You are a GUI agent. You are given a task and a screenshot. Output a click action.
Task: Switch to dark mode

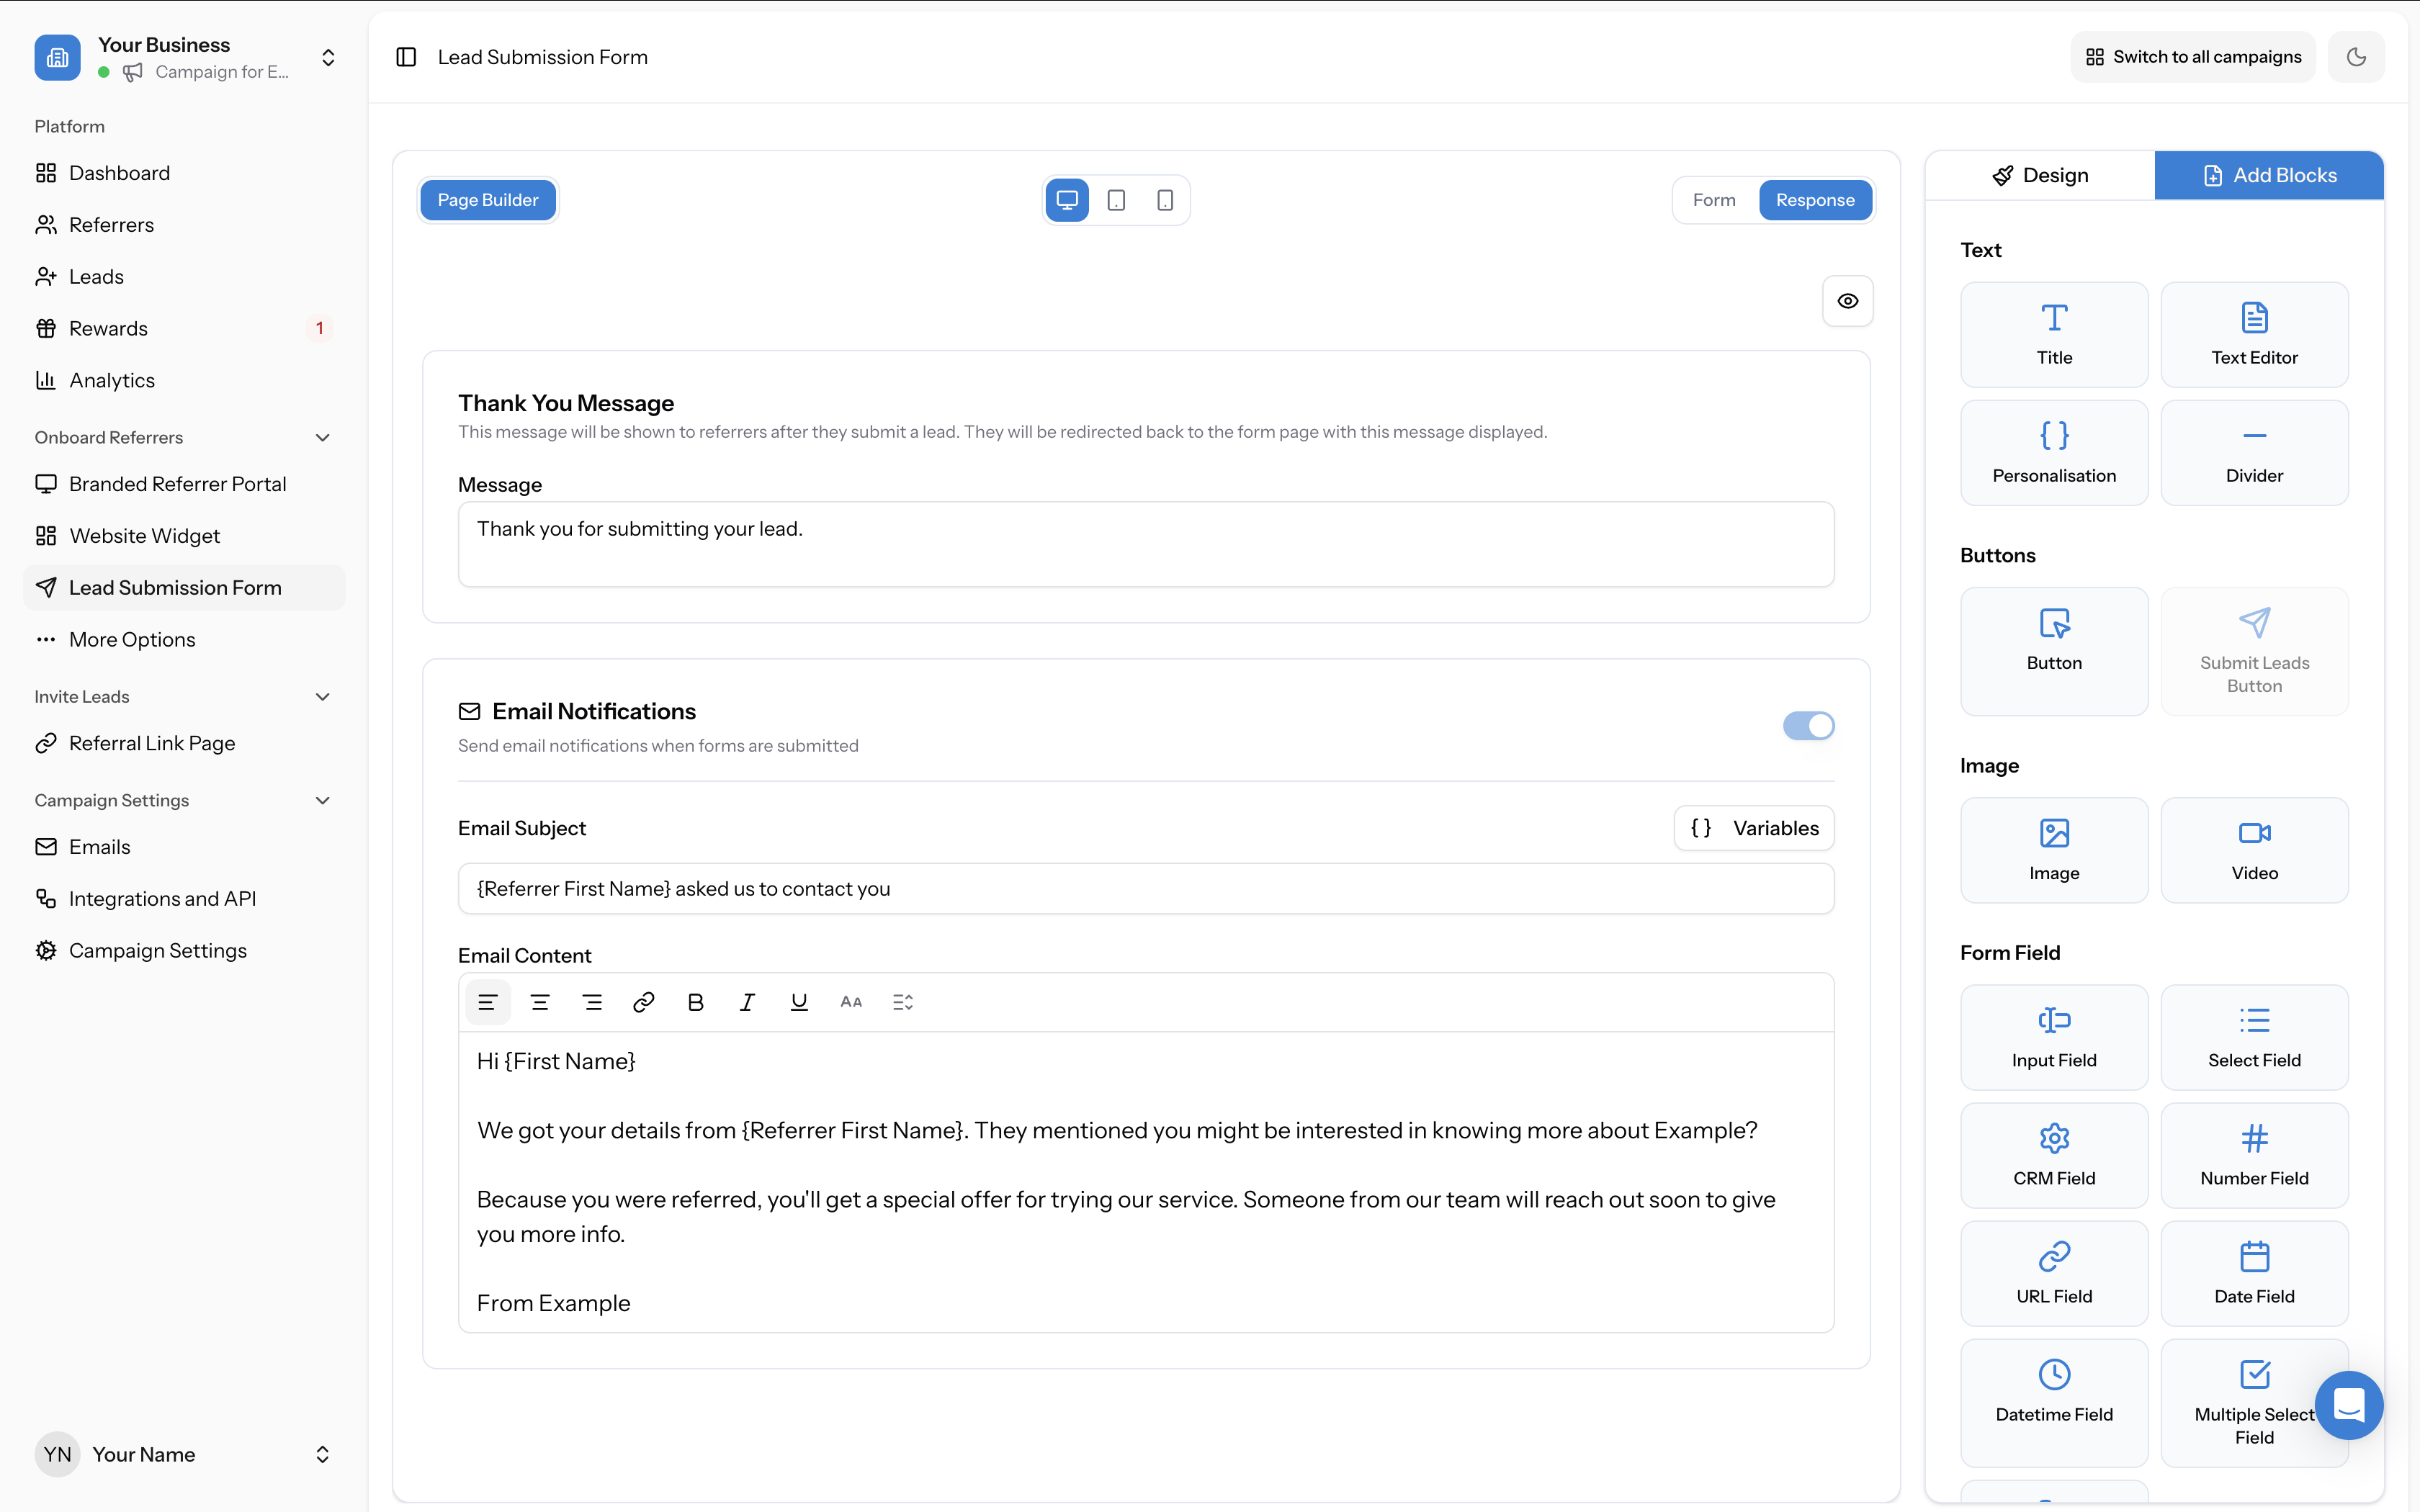(x=2356, y=57)
